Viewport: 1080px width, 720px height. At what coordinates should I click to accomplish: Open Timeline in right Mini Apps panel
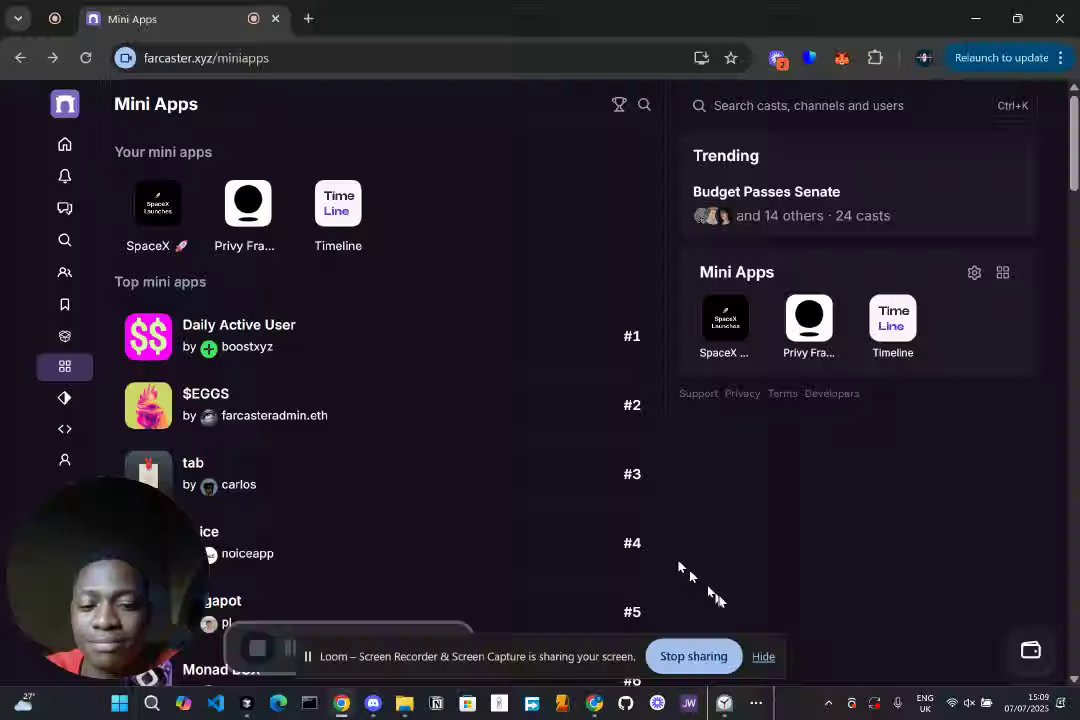(893, 327)
